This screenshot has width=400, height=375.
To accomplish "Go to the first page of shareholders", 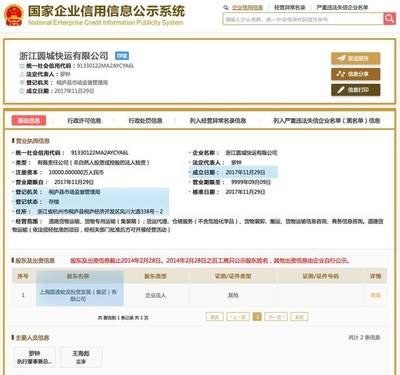I will tap(215, 316).
